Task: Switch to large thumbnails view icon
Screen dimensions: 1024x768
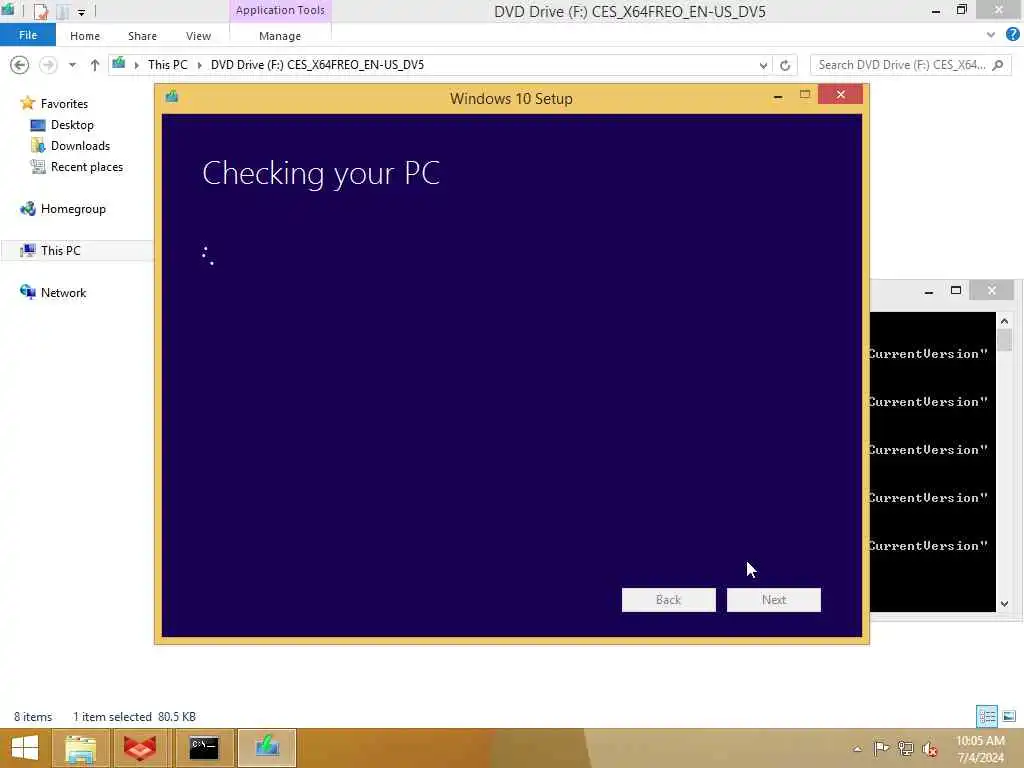Action: (x=1009, y=716)
